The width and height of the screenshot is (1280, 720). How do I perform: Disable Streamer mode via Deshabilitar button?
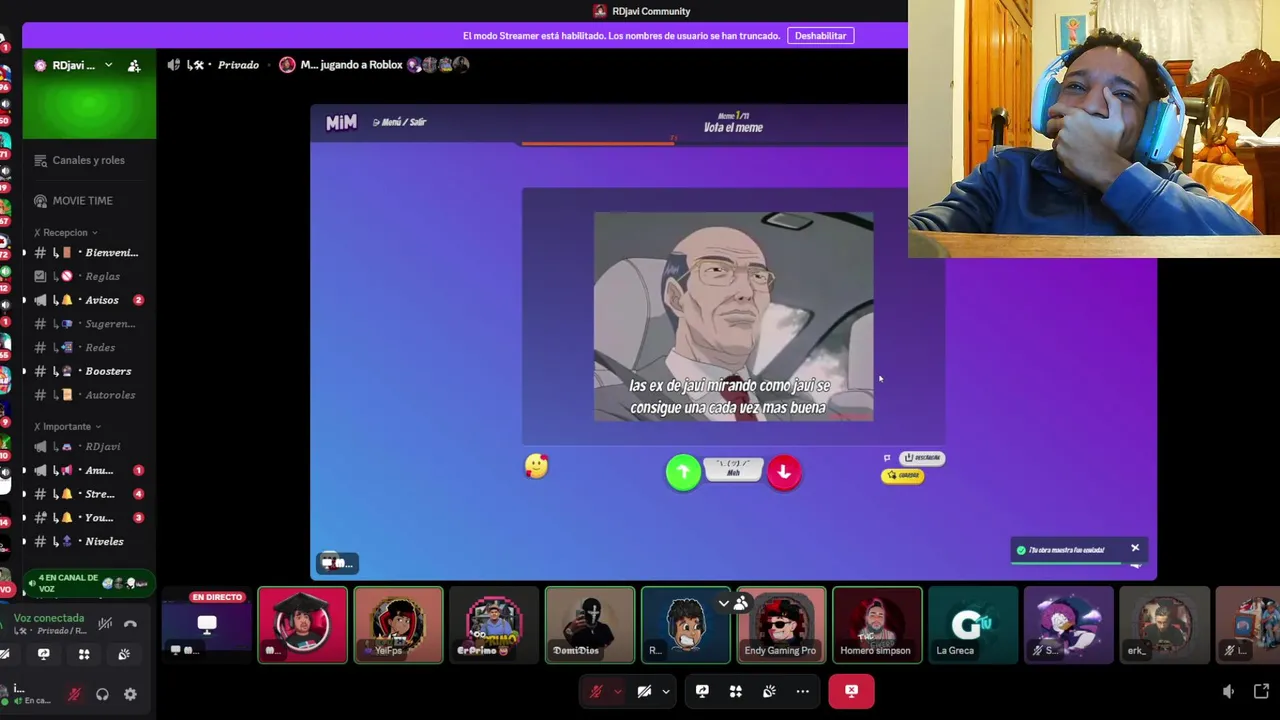(x=820, y=36)
